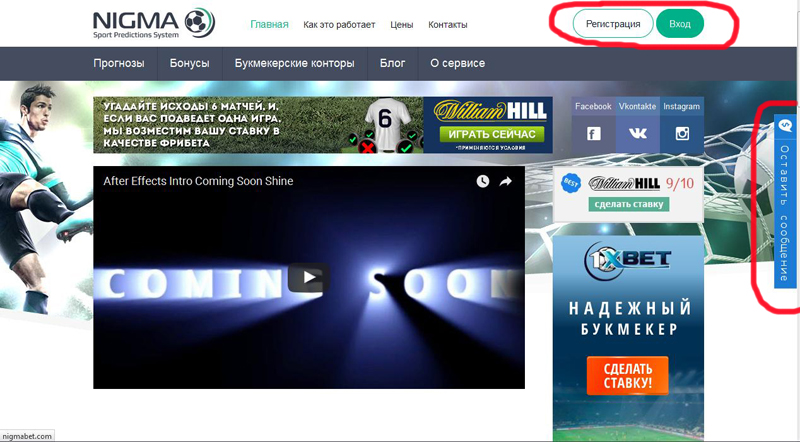Open the Главная menu item
The image size is (800, 442).
(269, 24)
